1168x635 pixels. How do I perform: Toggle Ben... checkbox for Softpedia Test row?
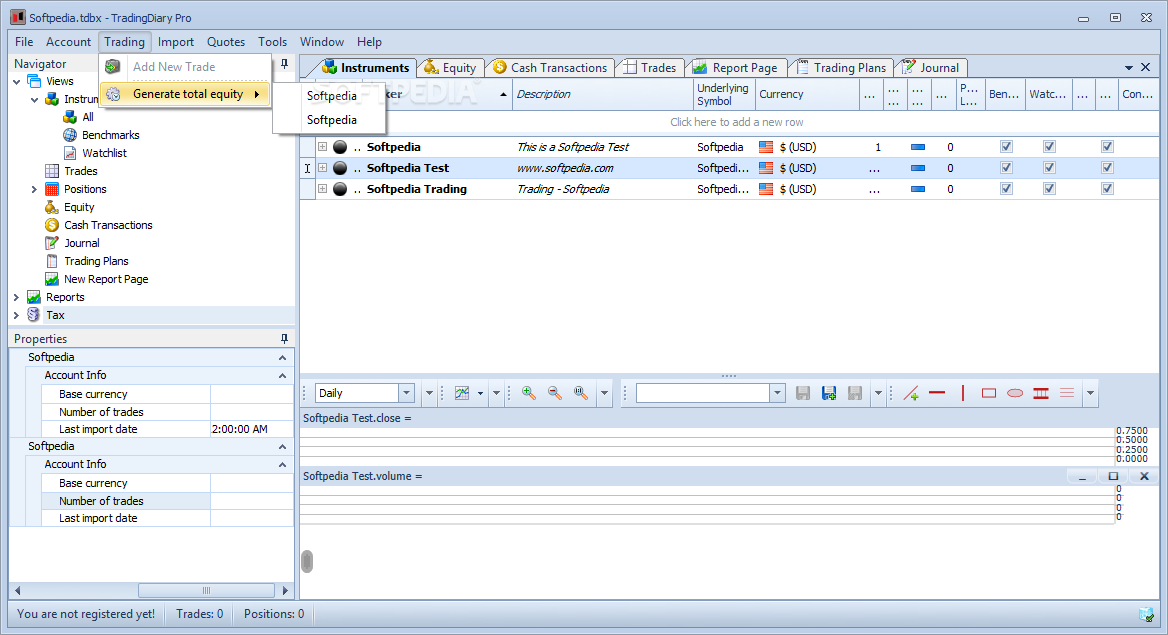[1006, 168]
